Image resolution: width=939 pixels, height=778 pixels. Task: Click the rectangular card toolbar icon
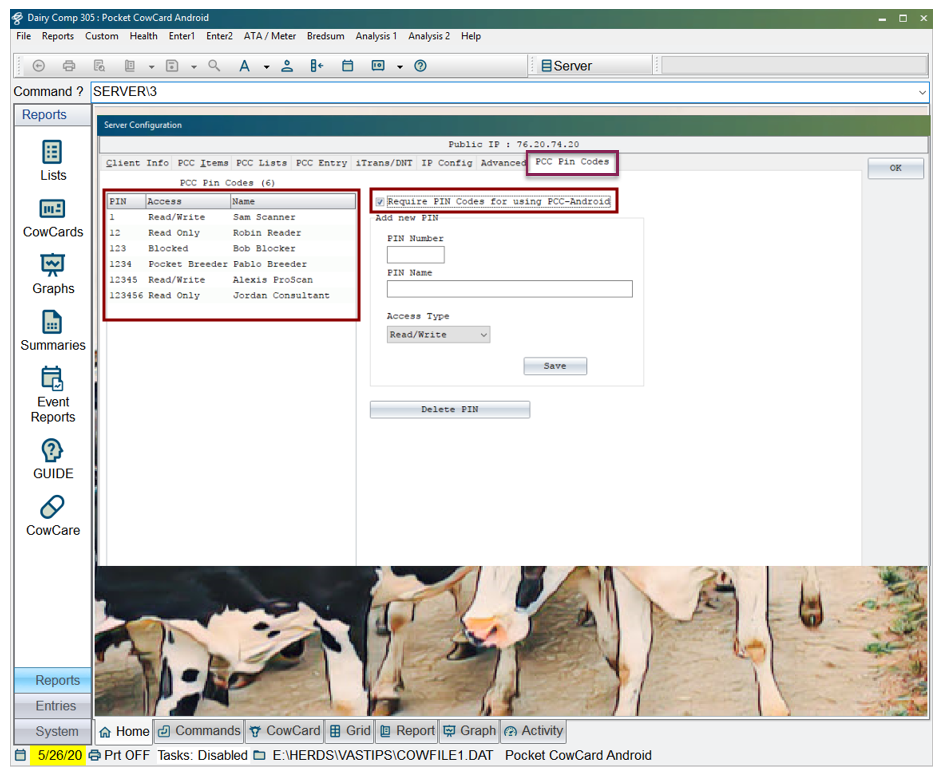[378, 66]
